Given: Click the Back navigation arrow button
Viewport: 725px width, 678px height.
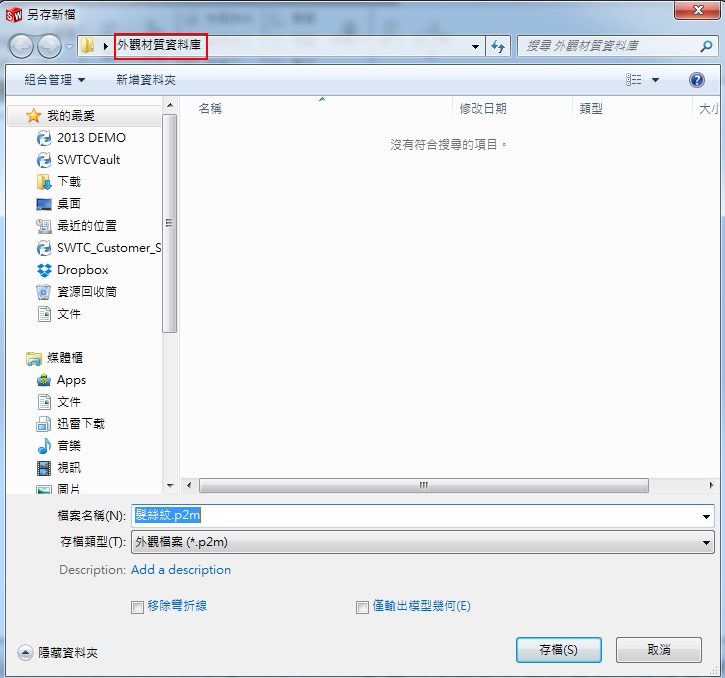Looking at the screenshot, I should [21, 46].
